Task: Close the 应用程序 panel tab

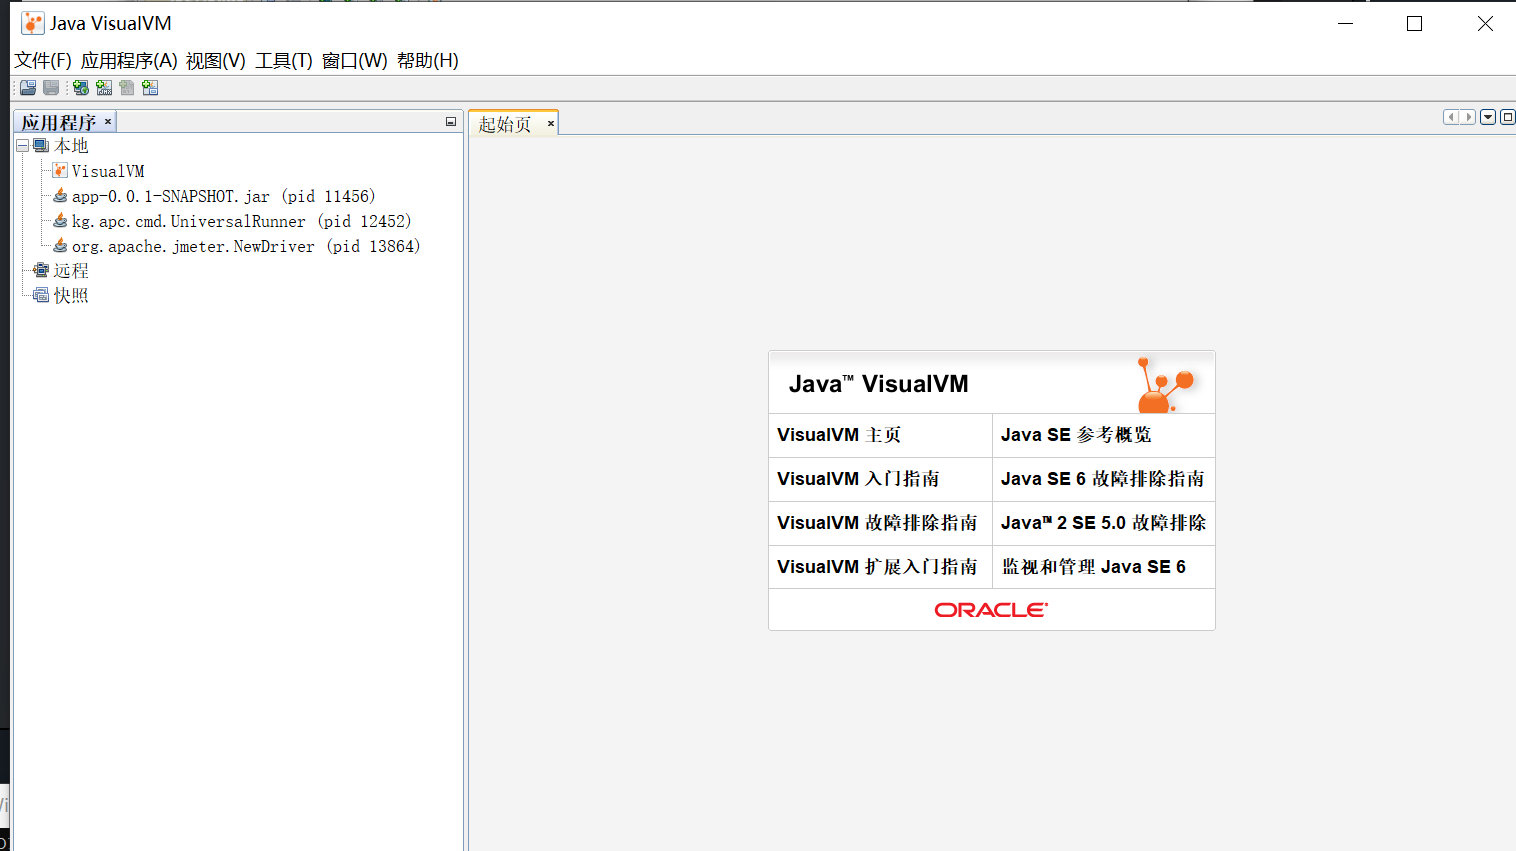Action: 108,121
